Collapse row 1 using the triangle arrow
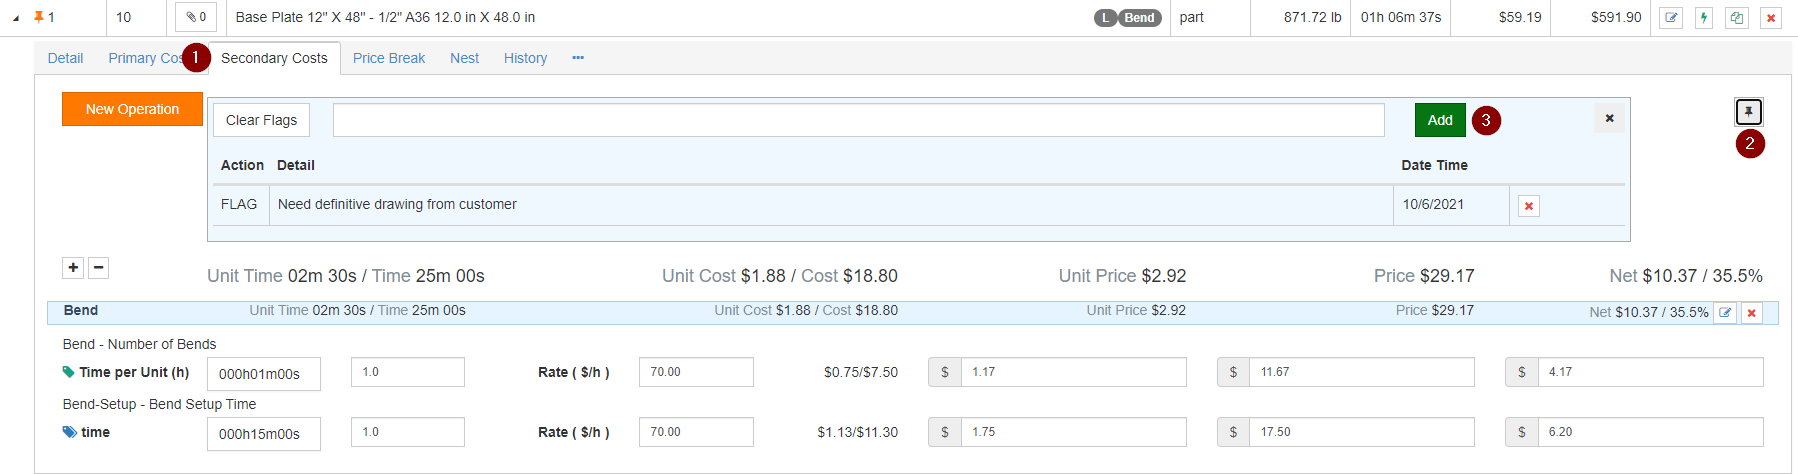This screenshot has width=1798, height=474. tap(16, 18)
